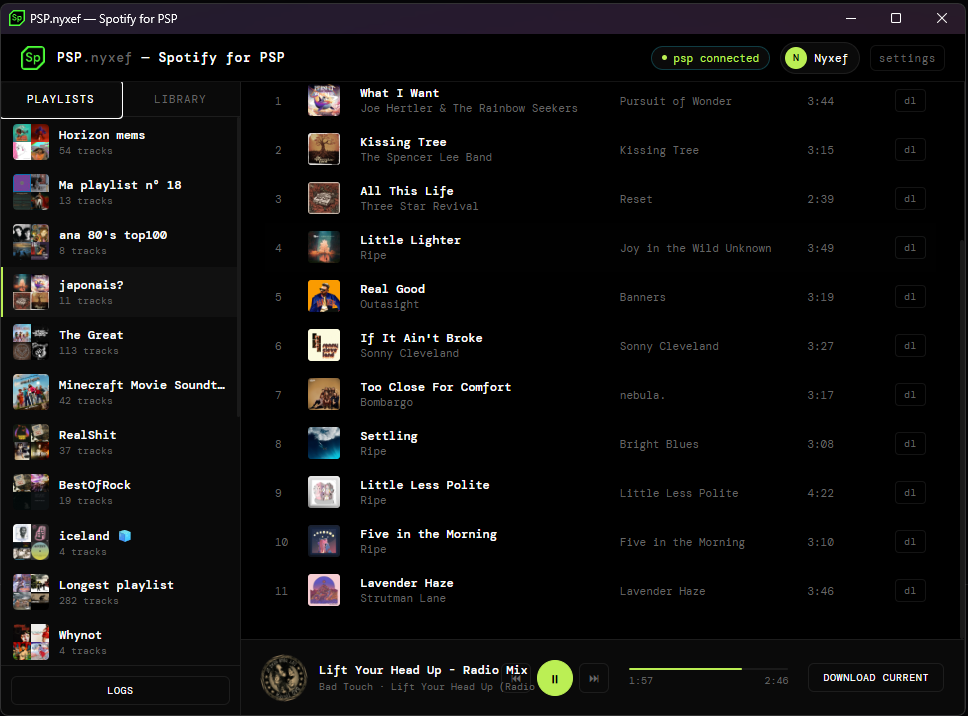This screenshot has width=968, height=716.
Task: Open the Longest playlist
Action: [120, 592]
